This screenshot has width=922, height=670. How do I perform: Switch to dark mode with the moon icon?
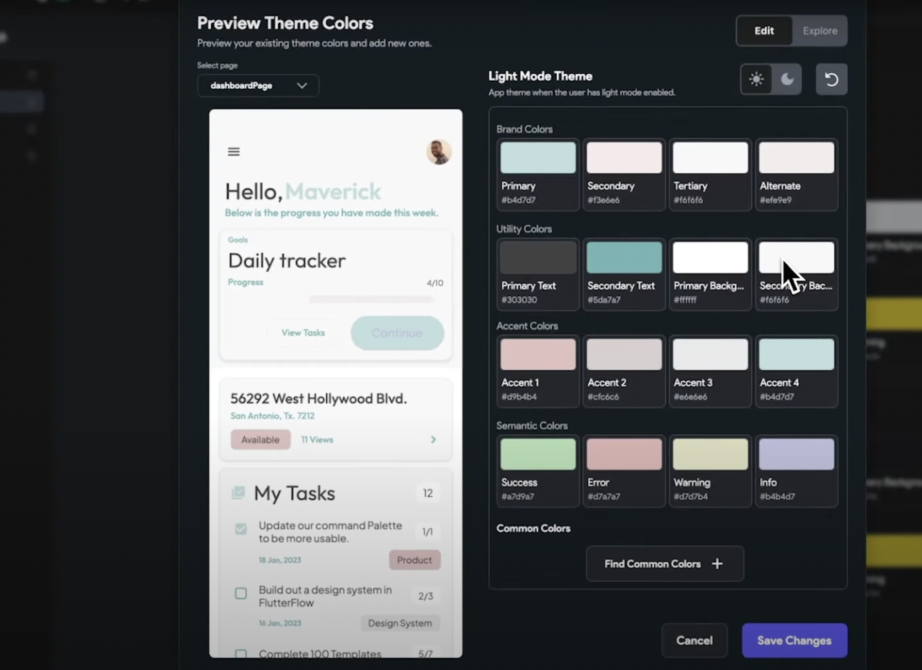pyautogui.click(x=788, y=79)
